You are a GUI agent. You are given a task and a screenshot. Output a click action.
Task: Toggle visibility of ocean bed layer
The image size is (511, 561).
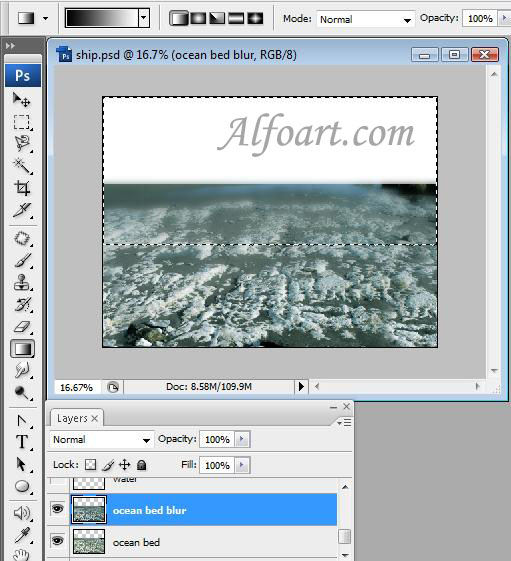(57, 540)
